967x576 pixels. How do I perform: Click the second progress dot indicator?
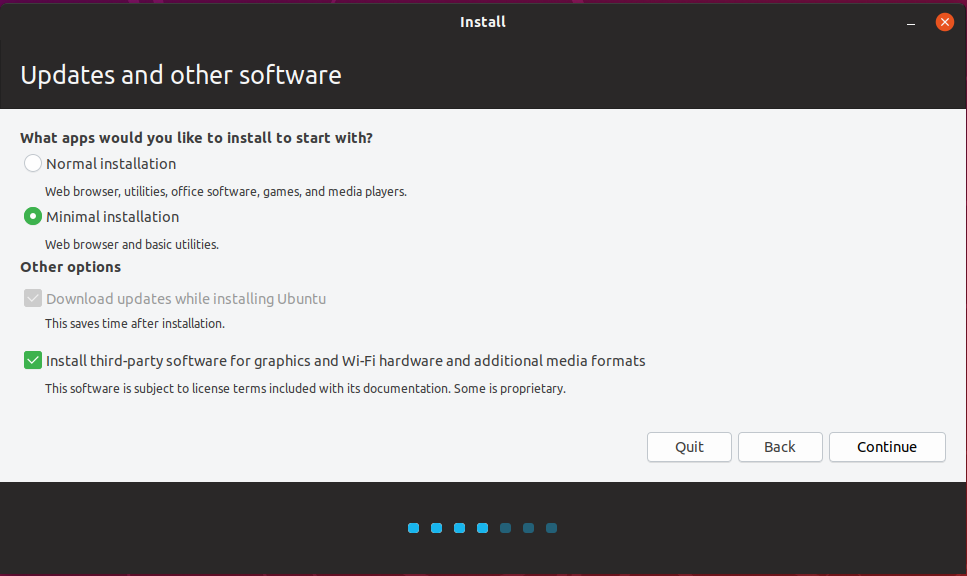tap(437, 528)
